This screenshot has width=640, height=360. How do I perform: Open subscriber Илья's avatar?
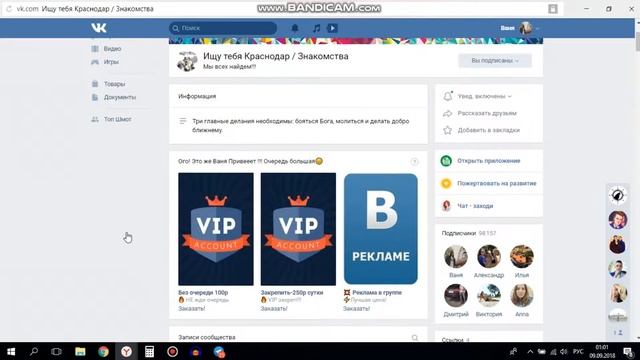point(522,256)
